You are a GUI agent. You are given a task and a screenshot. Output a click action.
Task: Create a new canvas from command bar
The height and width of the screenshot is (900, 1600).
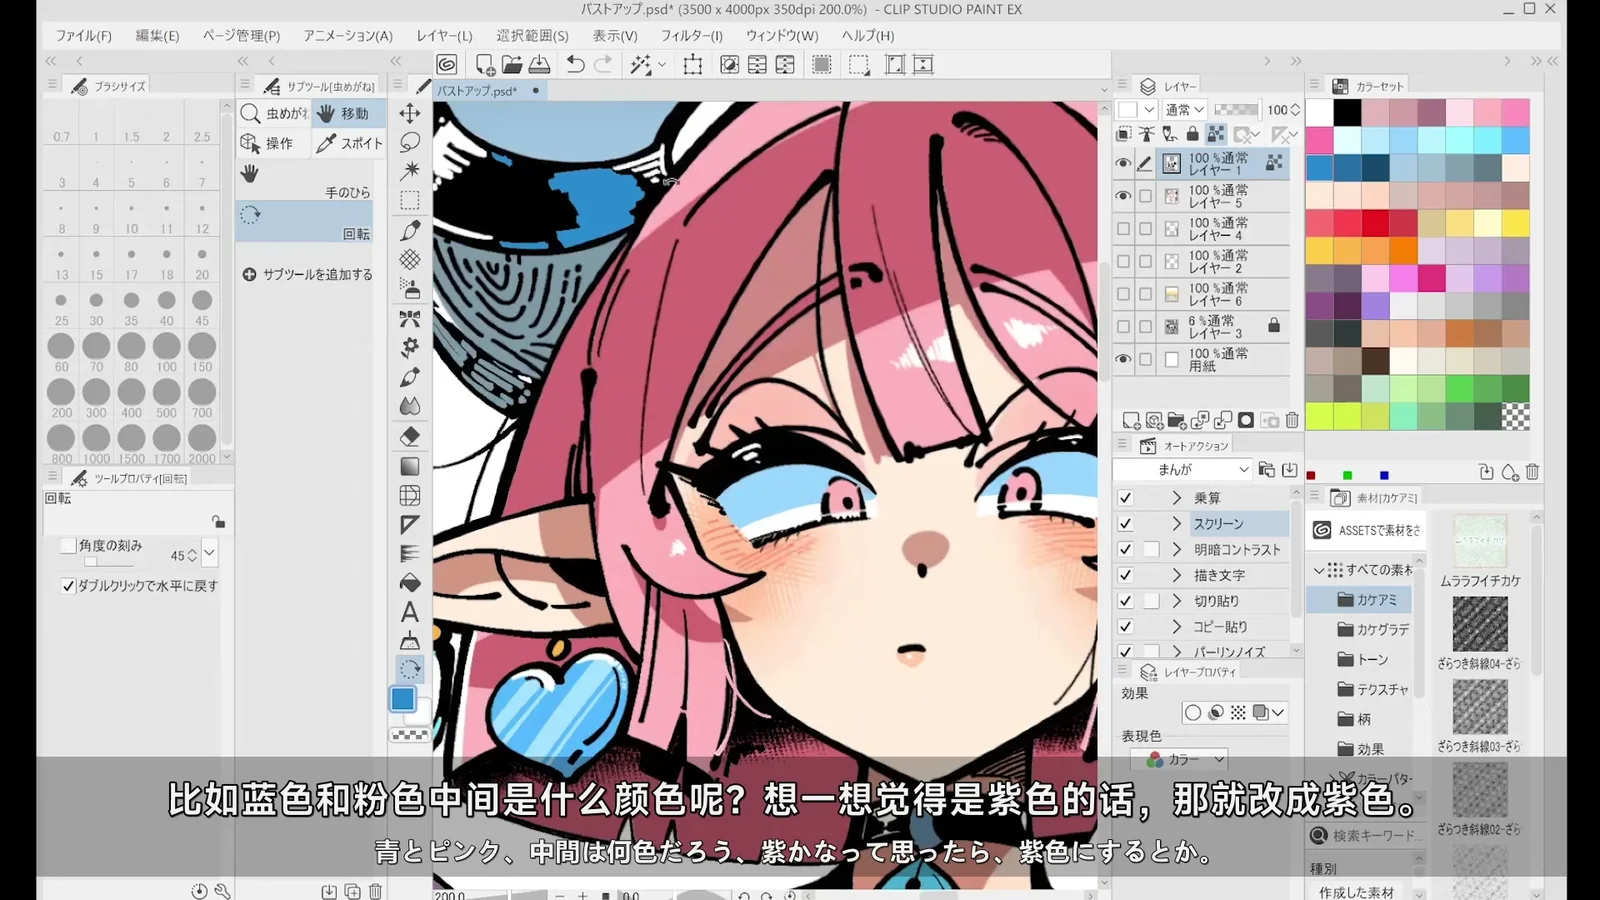(485, 65)
